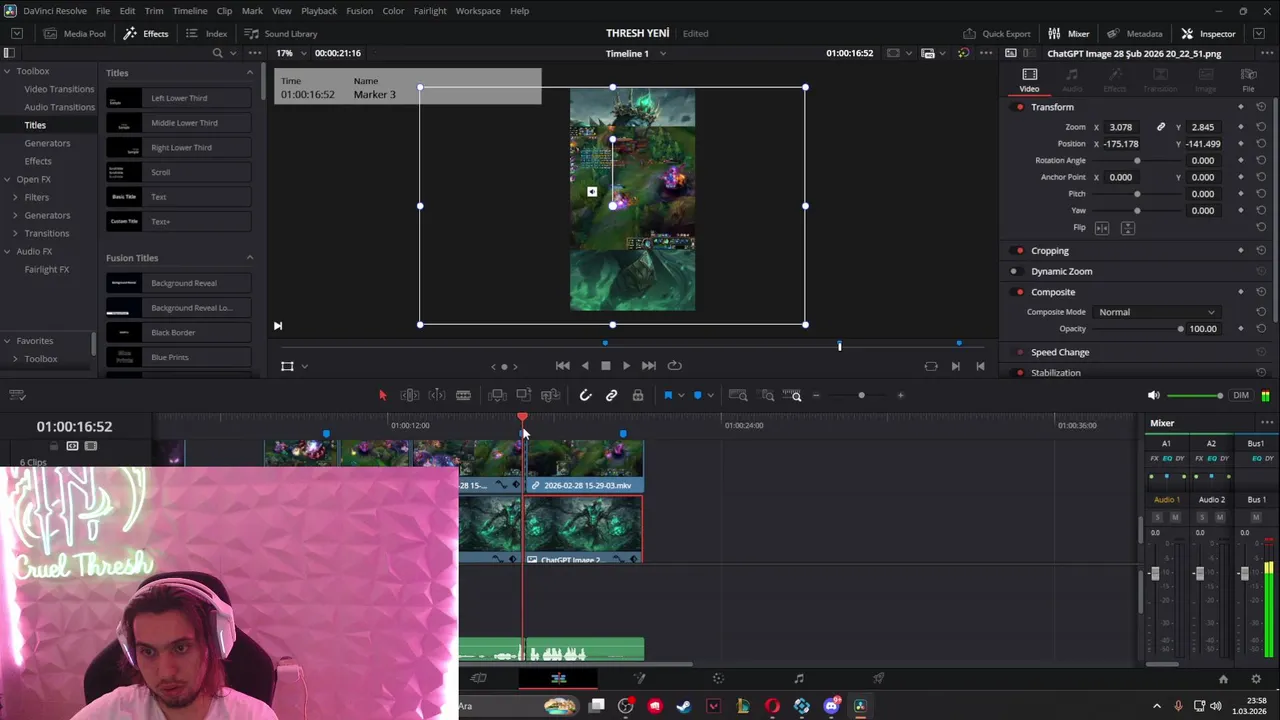Add a blue marker at playhead
Screen dimensions: 1280x720
698,395
